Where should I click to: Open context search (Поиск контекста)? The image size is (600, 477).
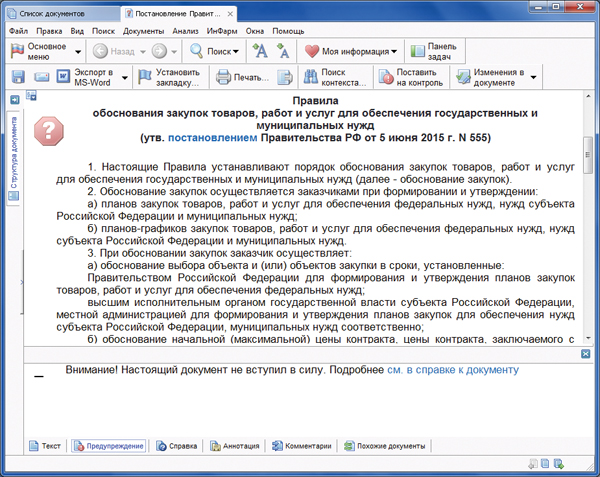[x=340, y=77]
